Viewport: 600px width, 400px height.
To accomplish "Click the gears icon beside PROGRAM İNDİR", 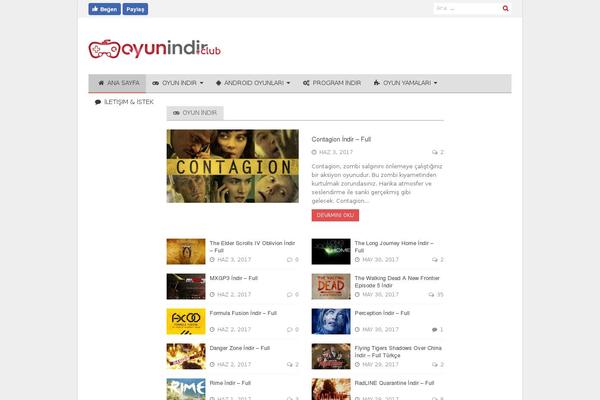I will pos(306,83).
